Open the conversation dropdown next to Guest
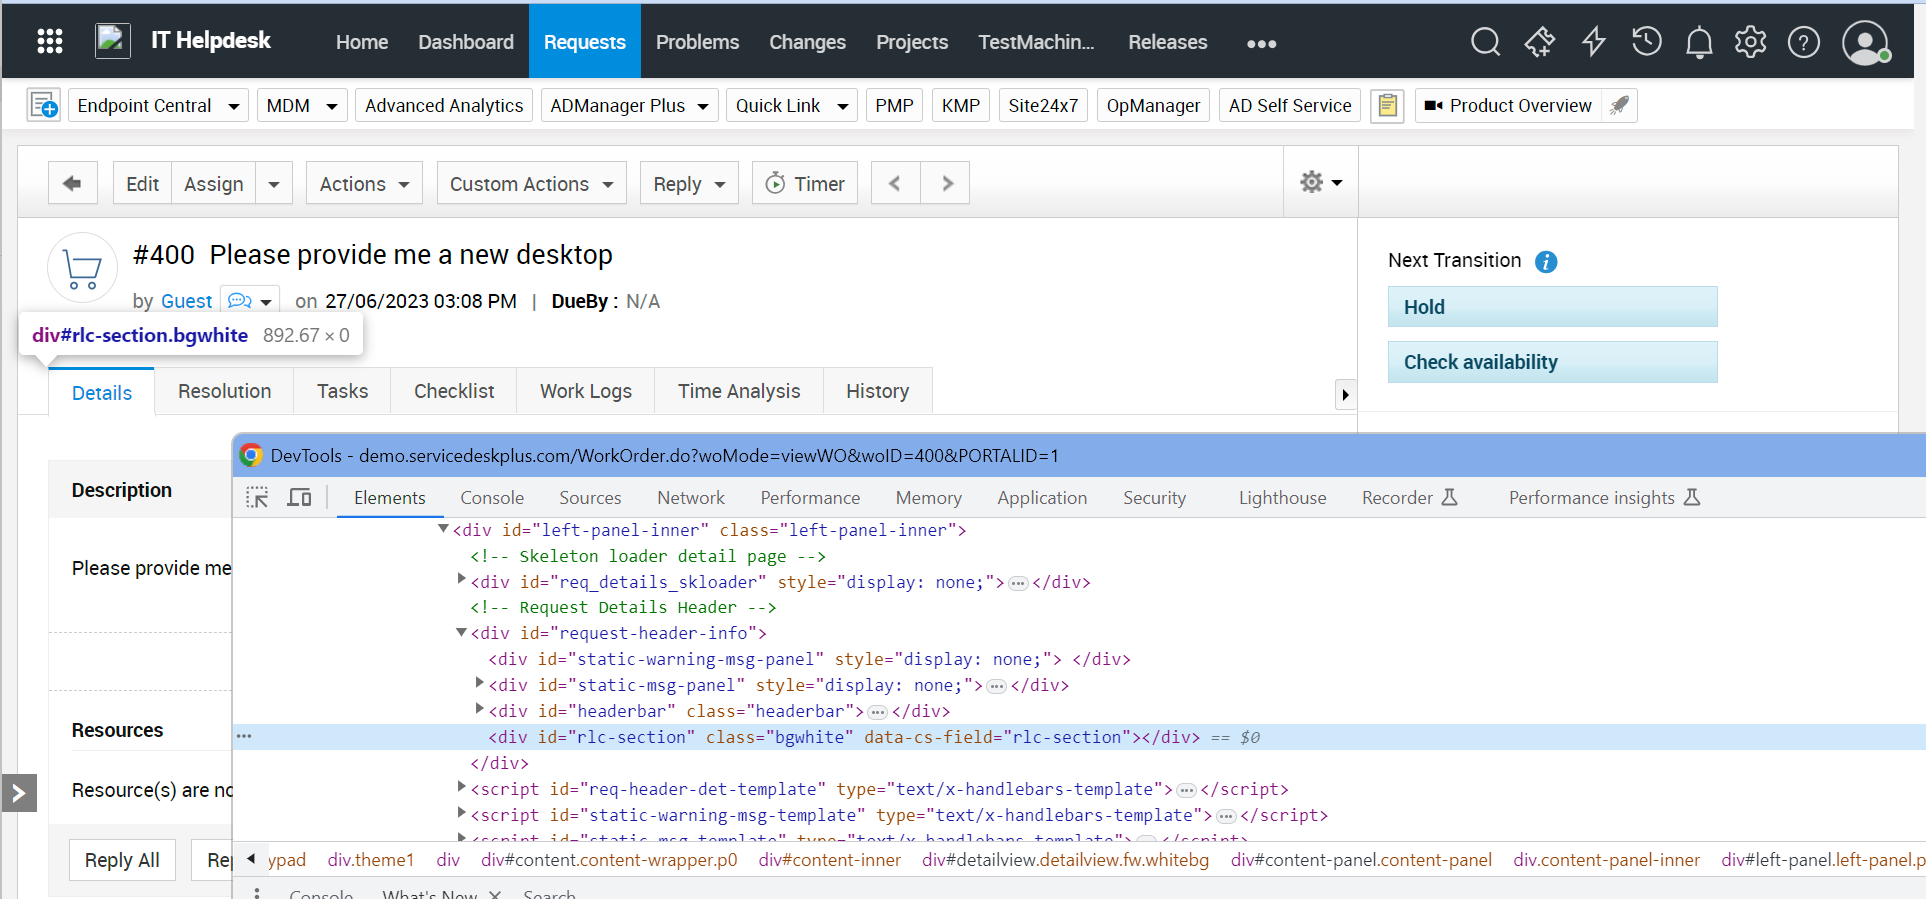1926x899 pixels. tap(251, 301)
